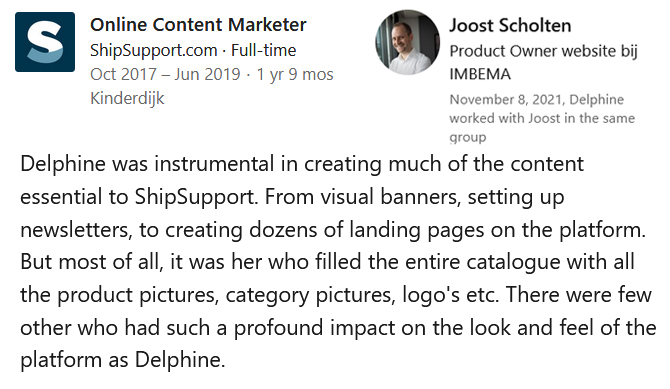Click the Kinderdijk location text
The width and height of the screenshot is (670, 389).
(x=127, y=98)
